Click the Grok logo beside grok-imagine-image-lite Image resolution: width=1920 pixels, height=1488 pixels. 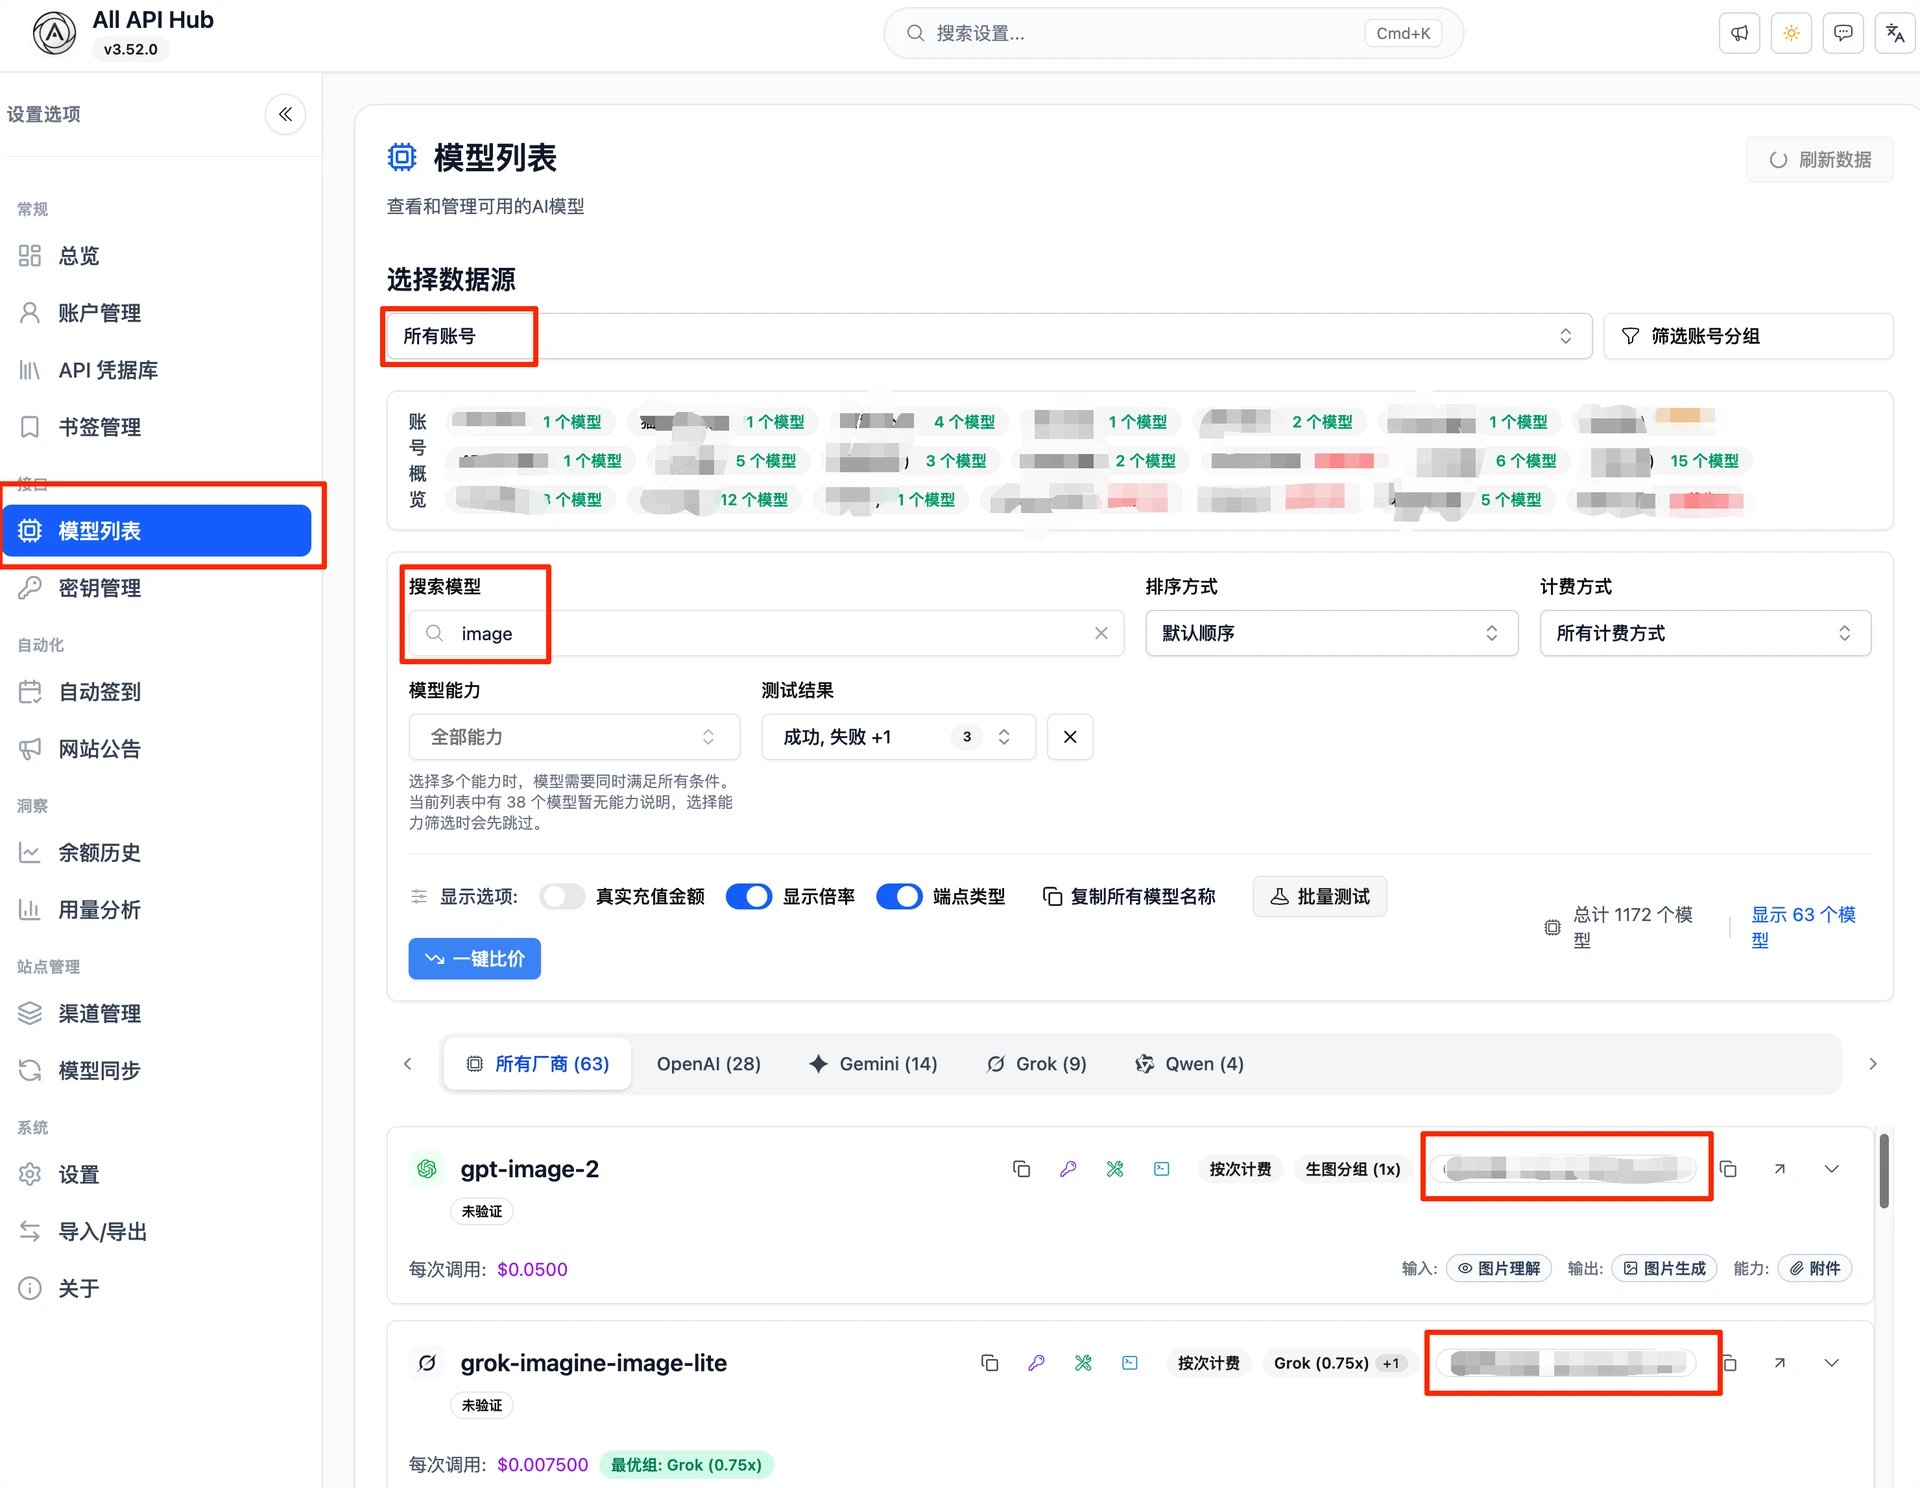(x=427, y=1363)
